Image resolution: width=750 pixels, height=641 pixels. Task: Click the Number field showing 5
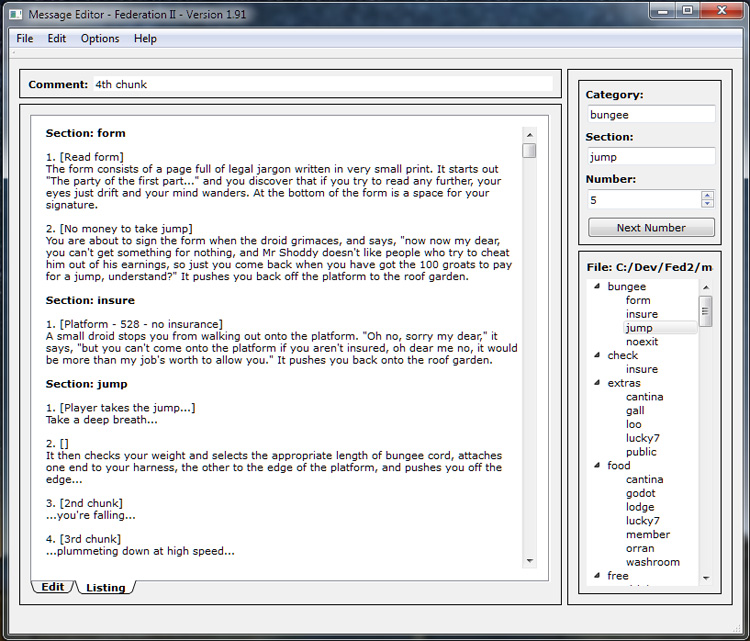(x=644, y=200)
